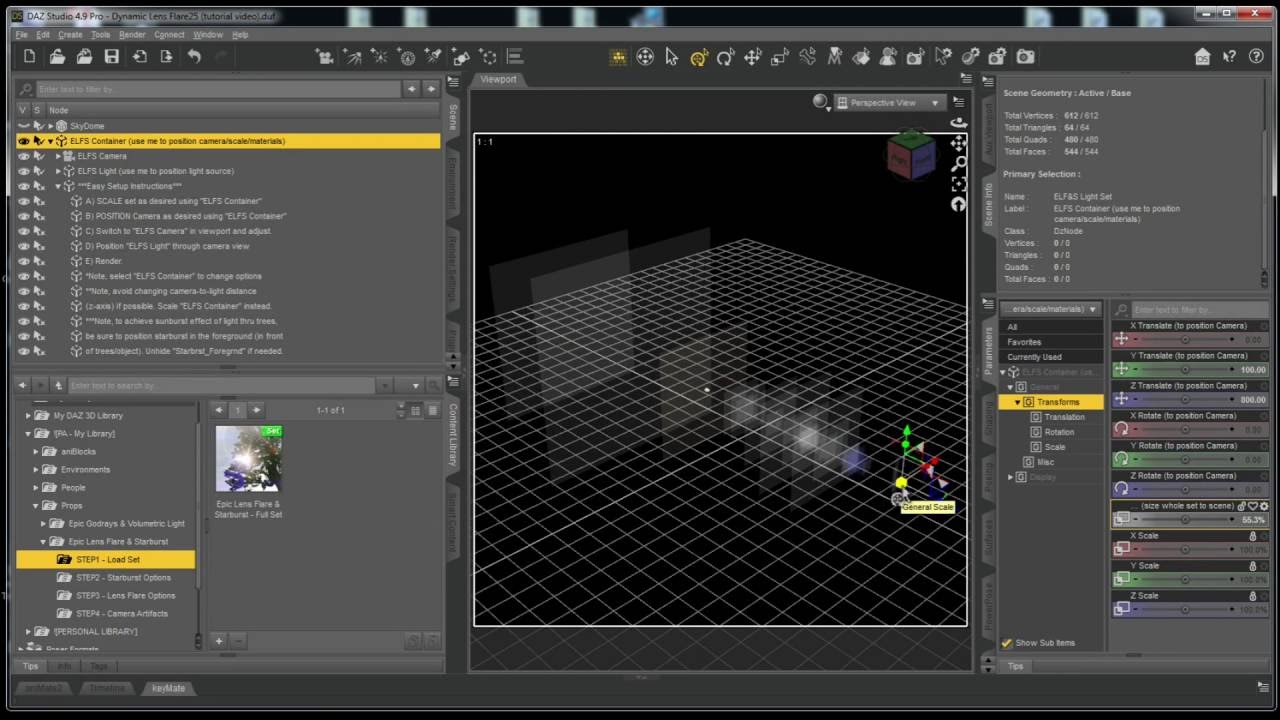This screenshot has width=1280, height=720.
Task: Create a new point light icon
Action: (x=379, y=57)
